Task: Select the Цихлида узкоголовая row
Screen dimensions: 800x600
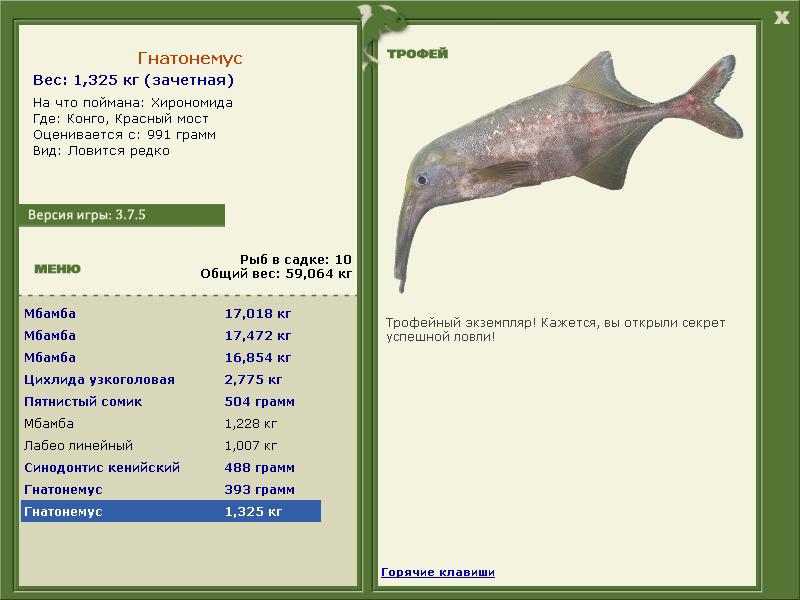Action: (171, 379)
